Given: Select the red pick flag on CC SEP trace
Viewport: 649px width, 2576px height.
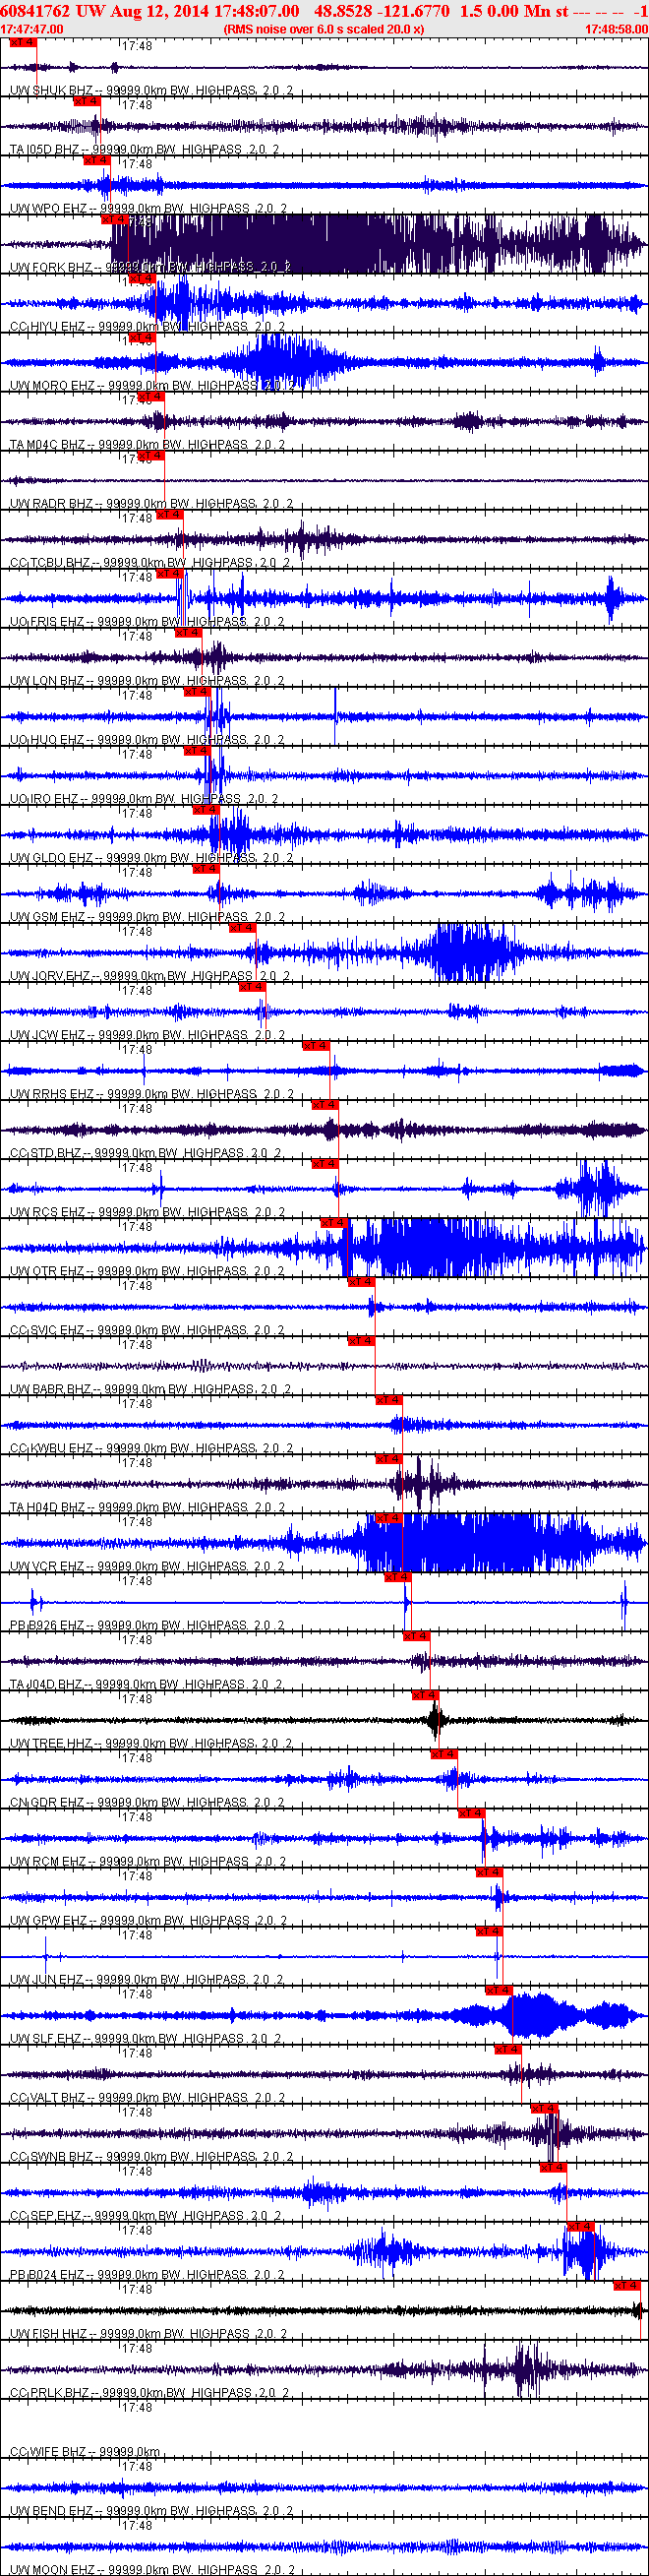Looking at the screenshot, I should pos(552,2167).
